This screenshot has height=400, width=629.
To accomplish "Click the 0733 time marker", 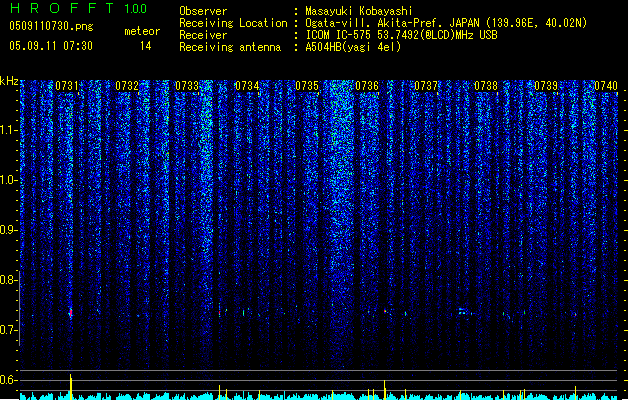I will point(187,86).
